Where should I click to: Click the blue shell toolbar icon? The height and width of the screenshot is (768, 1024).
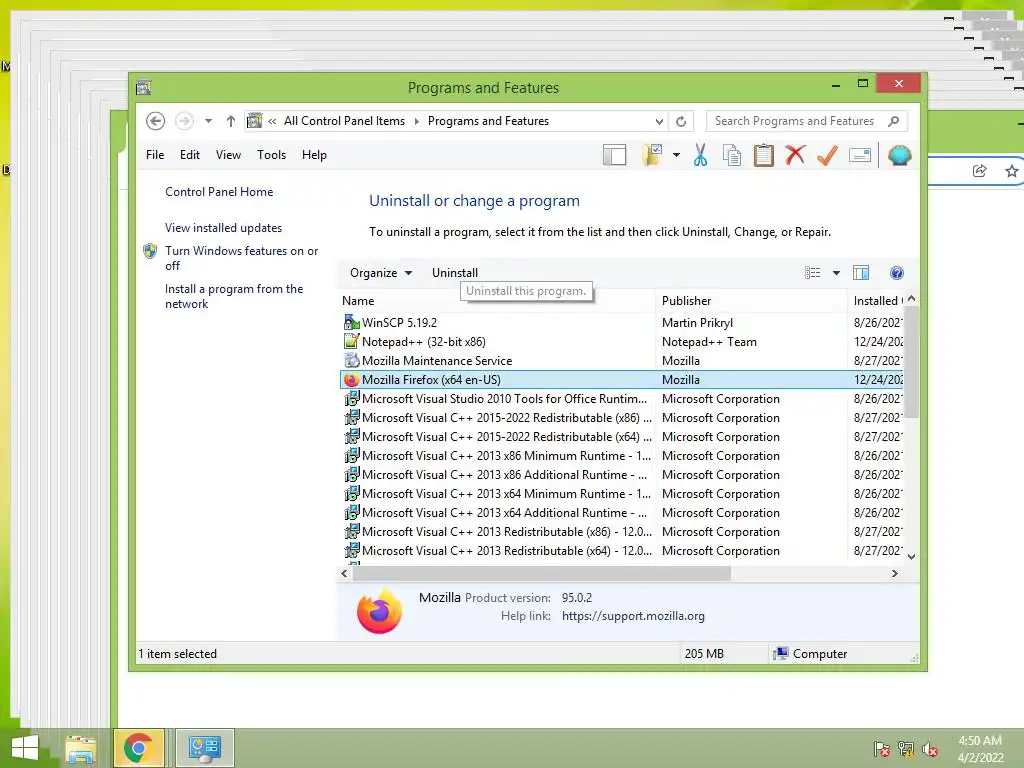tap(899, 155)
